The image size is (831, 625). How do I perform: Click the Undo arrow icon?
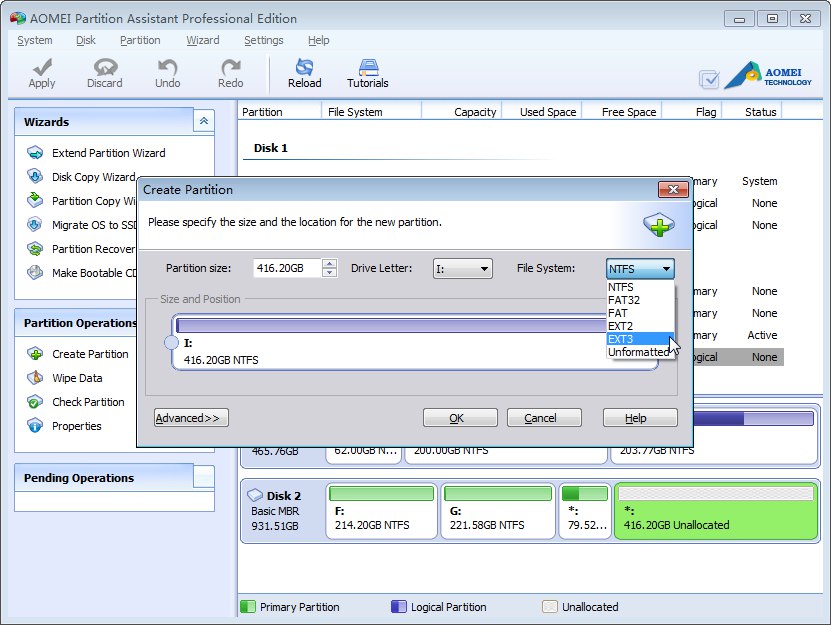click(167, 67)
